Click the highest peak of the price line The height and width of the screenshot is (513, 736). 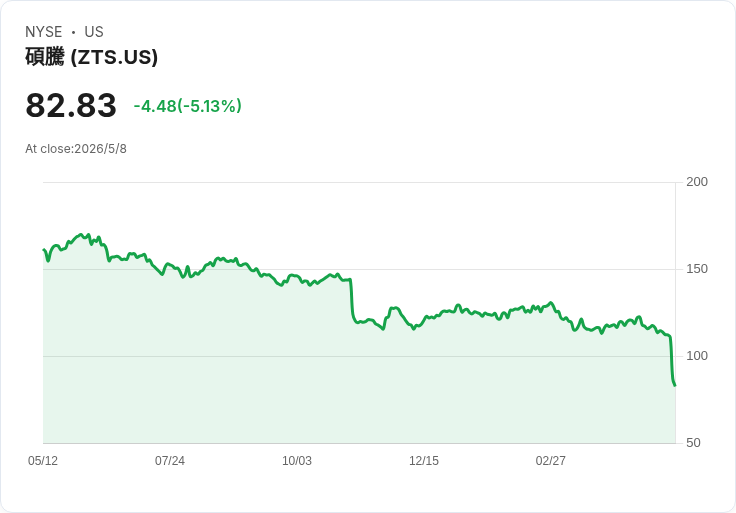click(81, 234)
